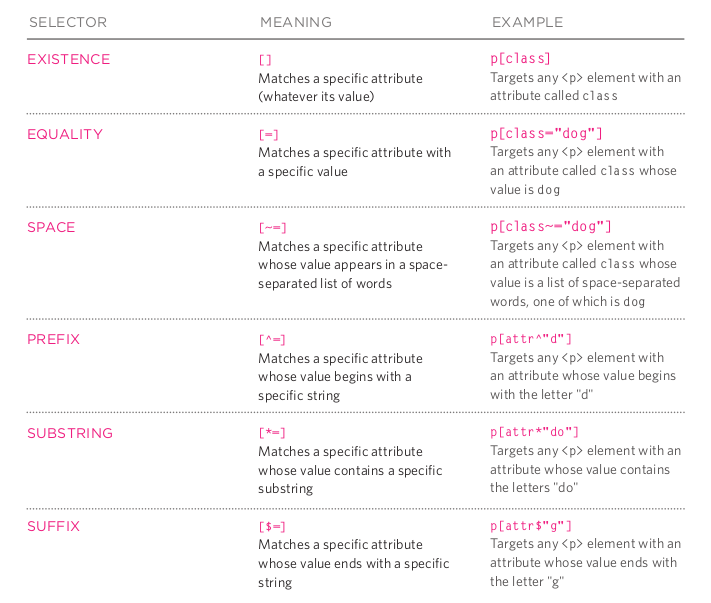Click the p[attr^"d"] example code
711x603 pixels.
(531, 339)
